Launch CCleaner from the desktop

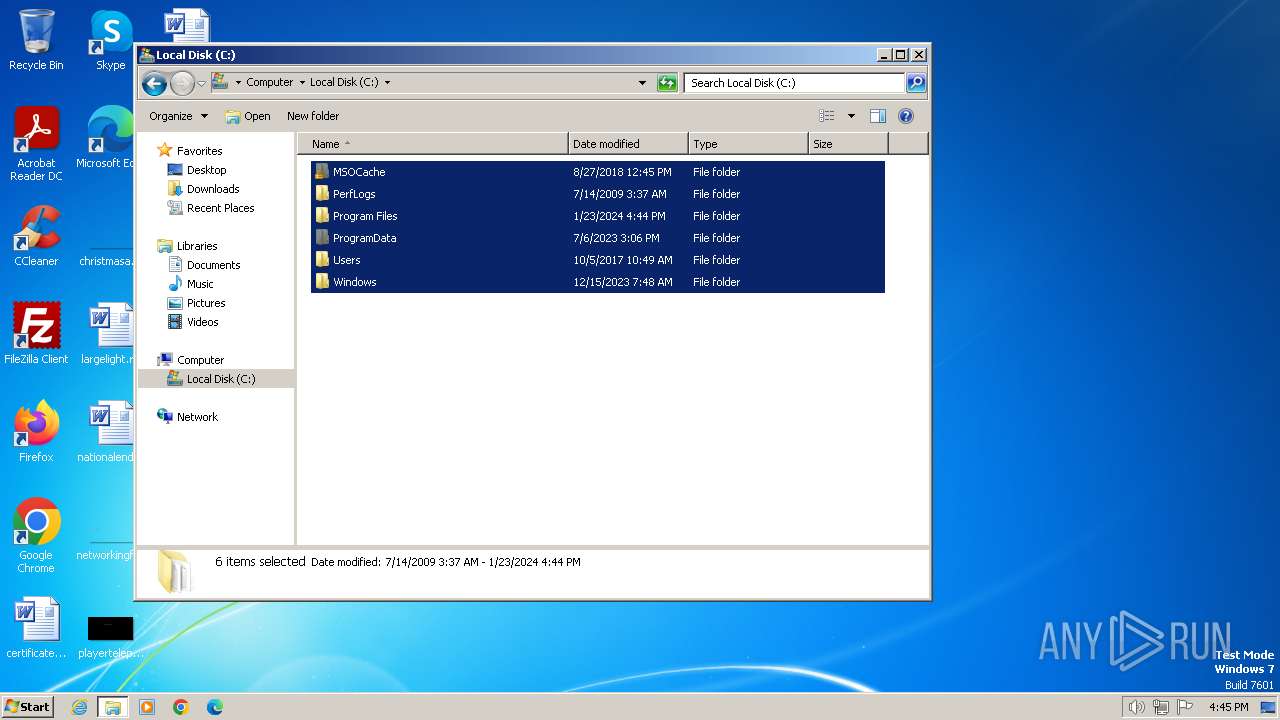pos(36,236)
